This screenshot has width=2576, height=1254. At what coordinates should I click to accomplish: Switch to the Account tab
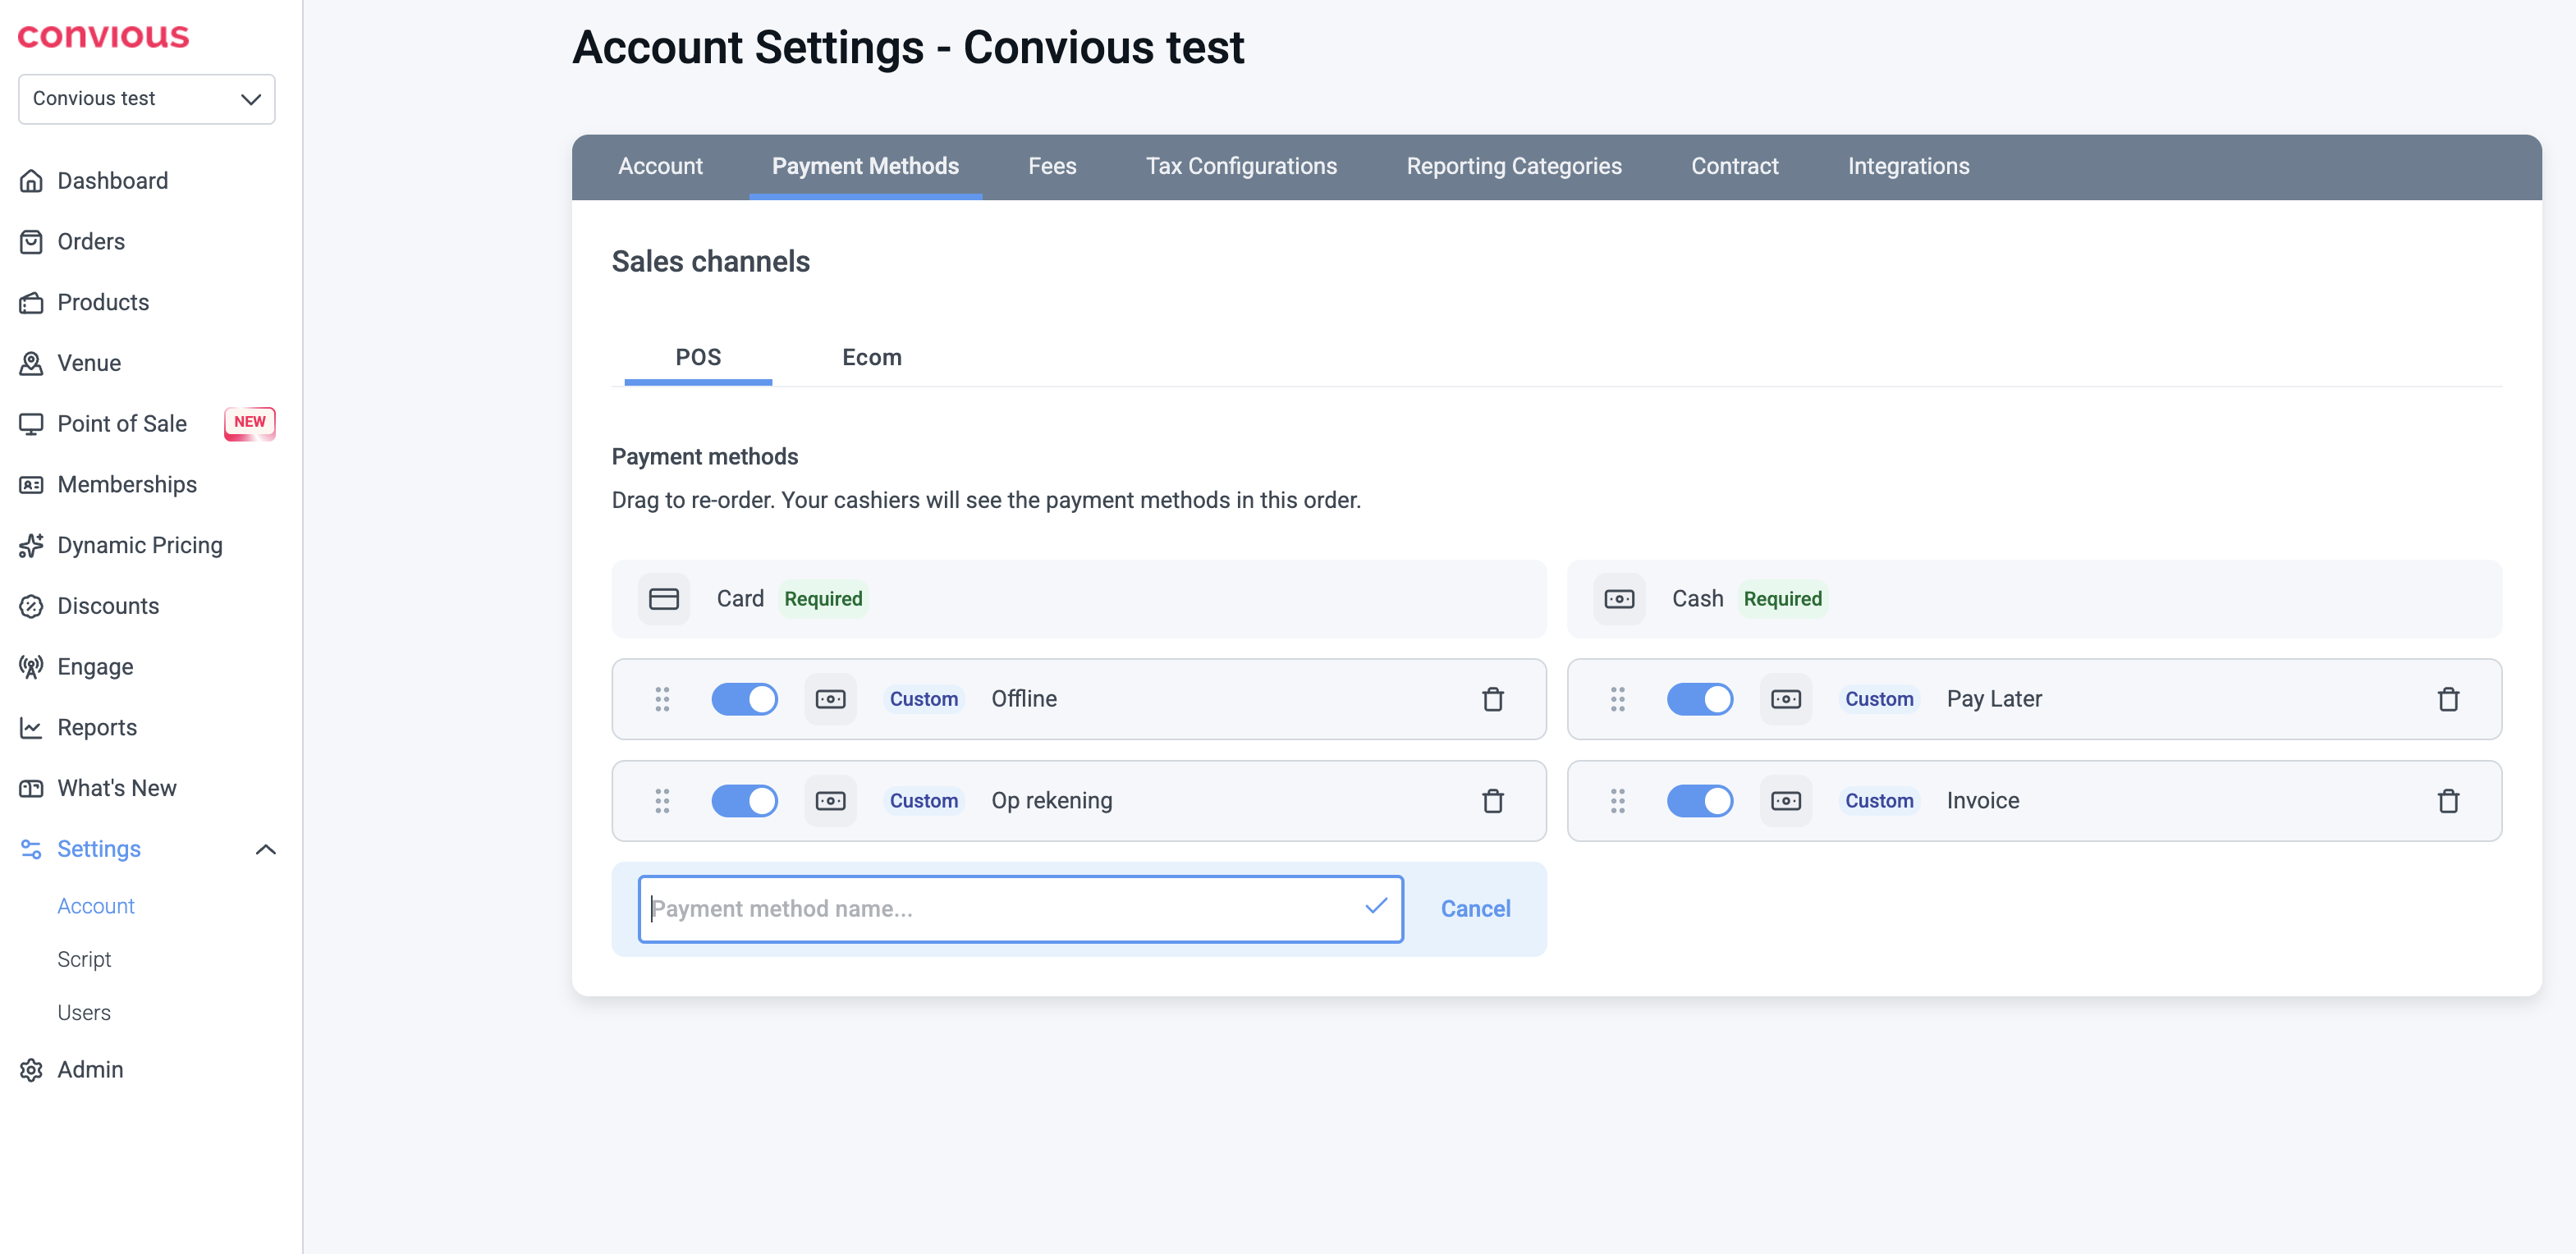pyautogui.click(x=660, y=166)
